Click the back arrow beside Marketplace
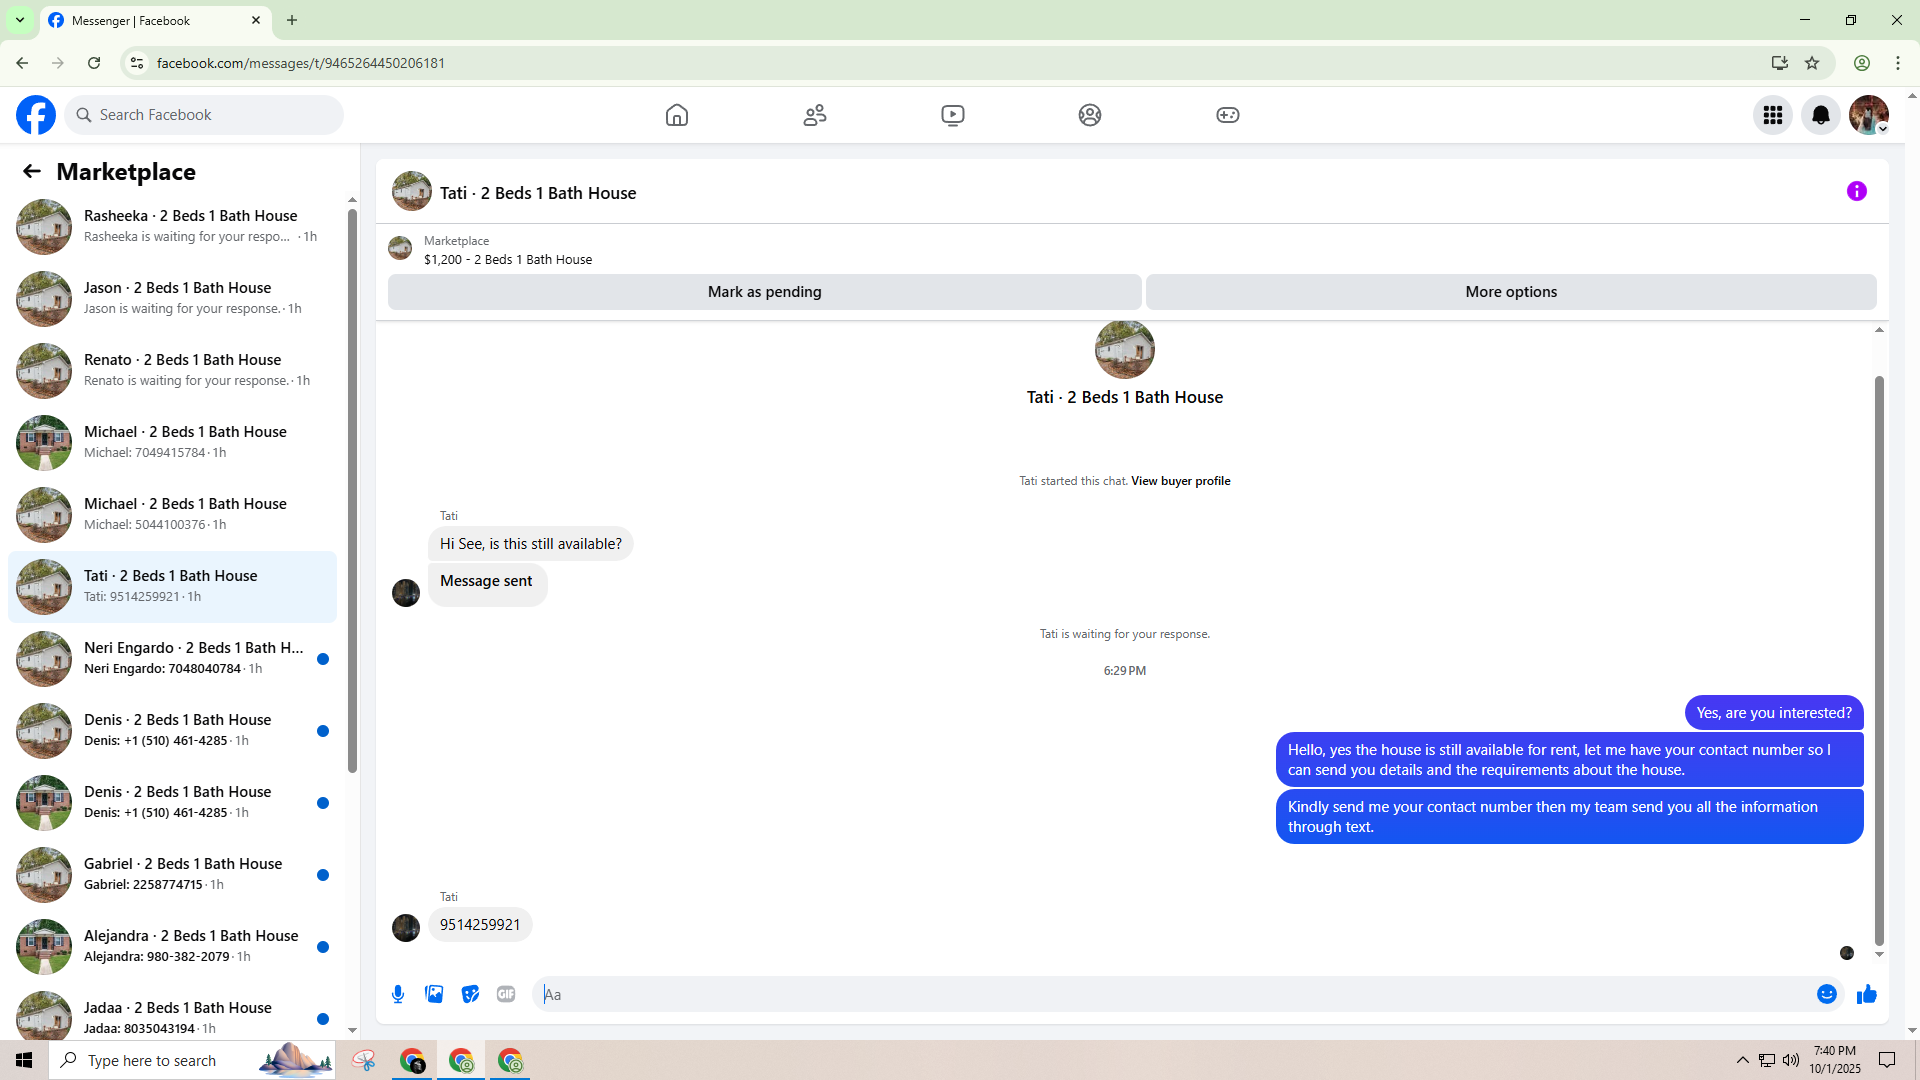 [x=32, y=172]
